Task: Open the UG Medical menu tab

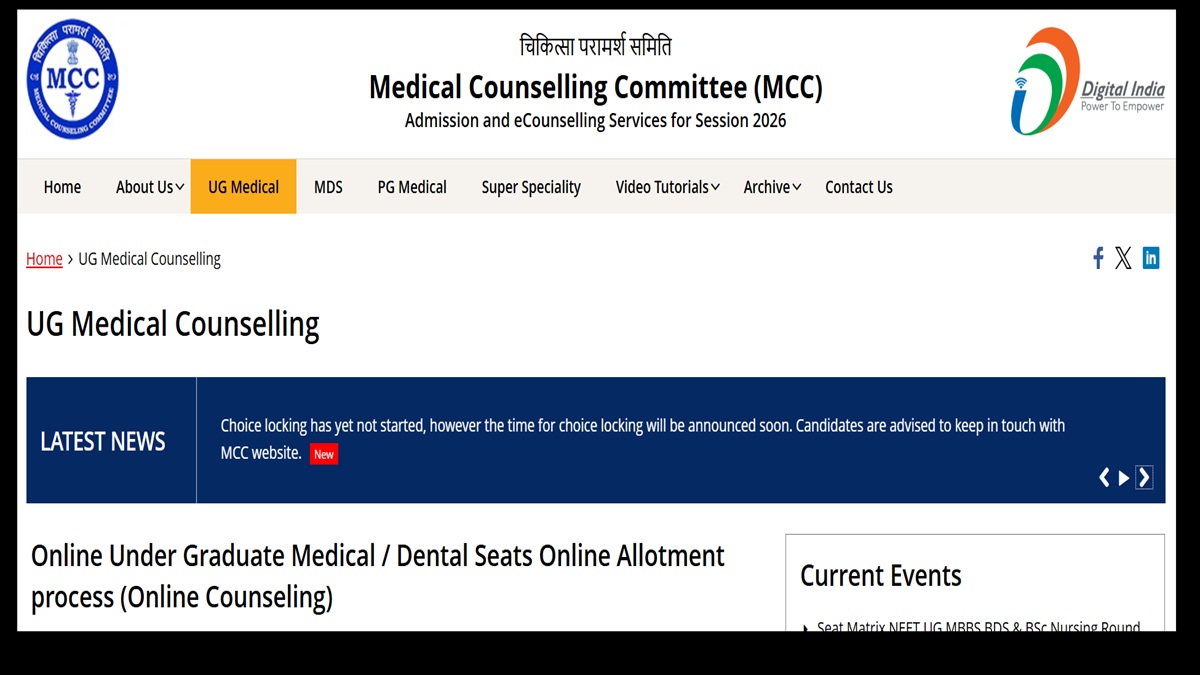Action: click(x=243, y=187)
